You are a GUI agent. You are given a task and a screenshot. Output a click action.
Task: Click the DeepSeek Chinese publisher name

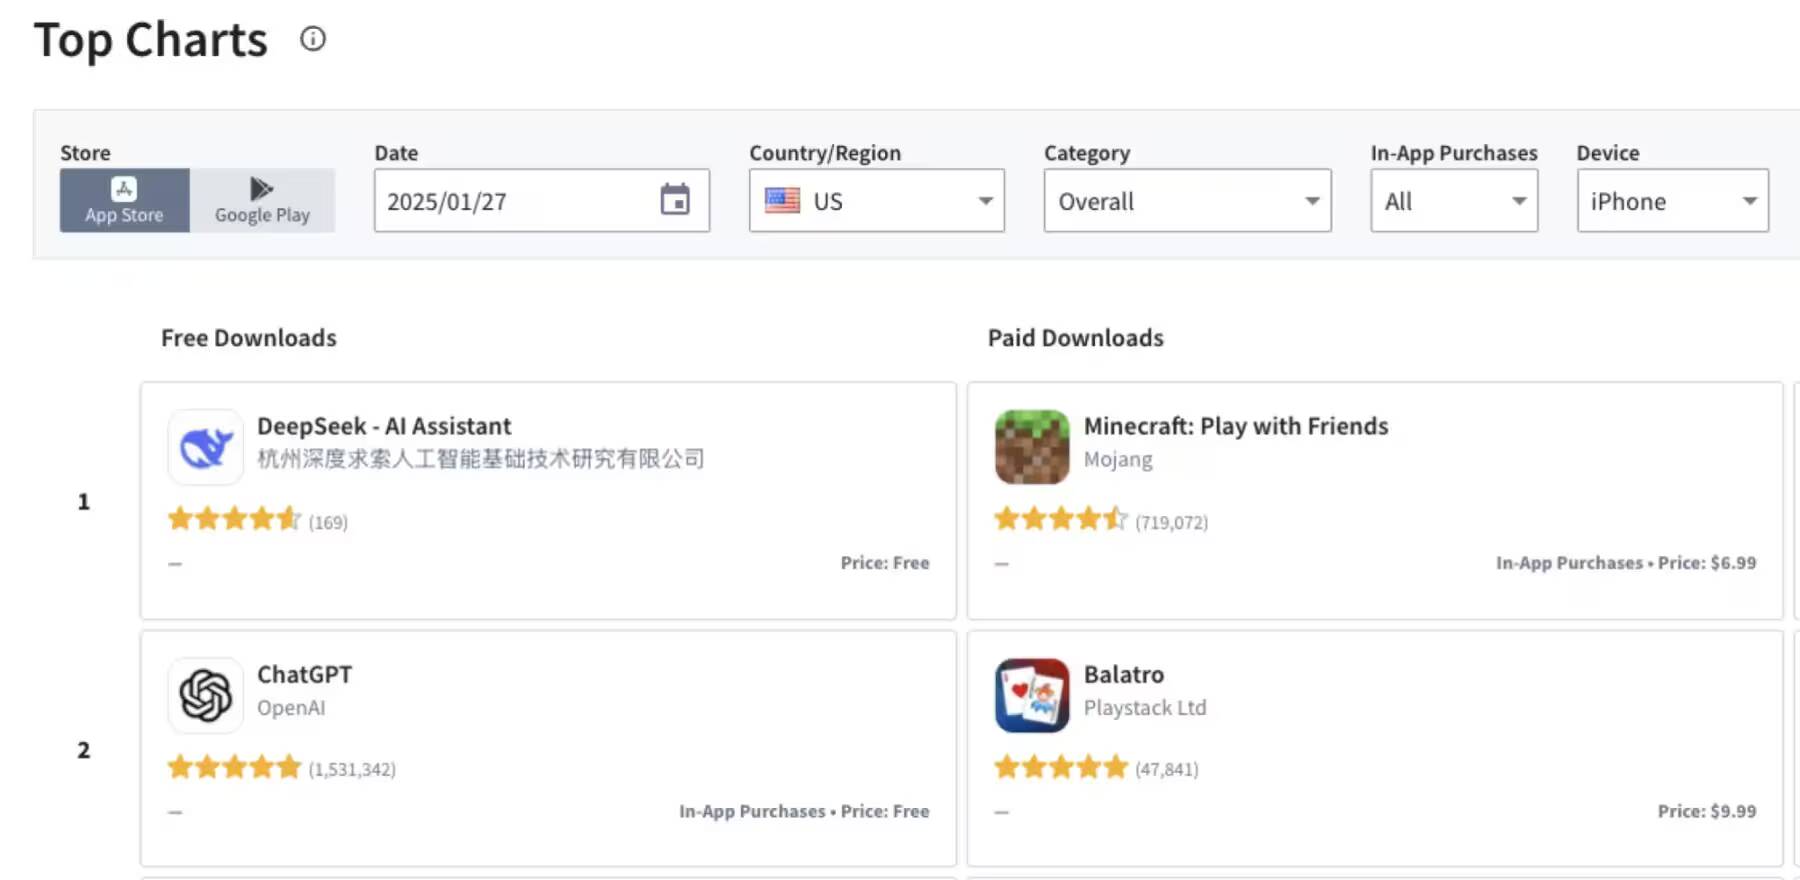tap(480, 458)
